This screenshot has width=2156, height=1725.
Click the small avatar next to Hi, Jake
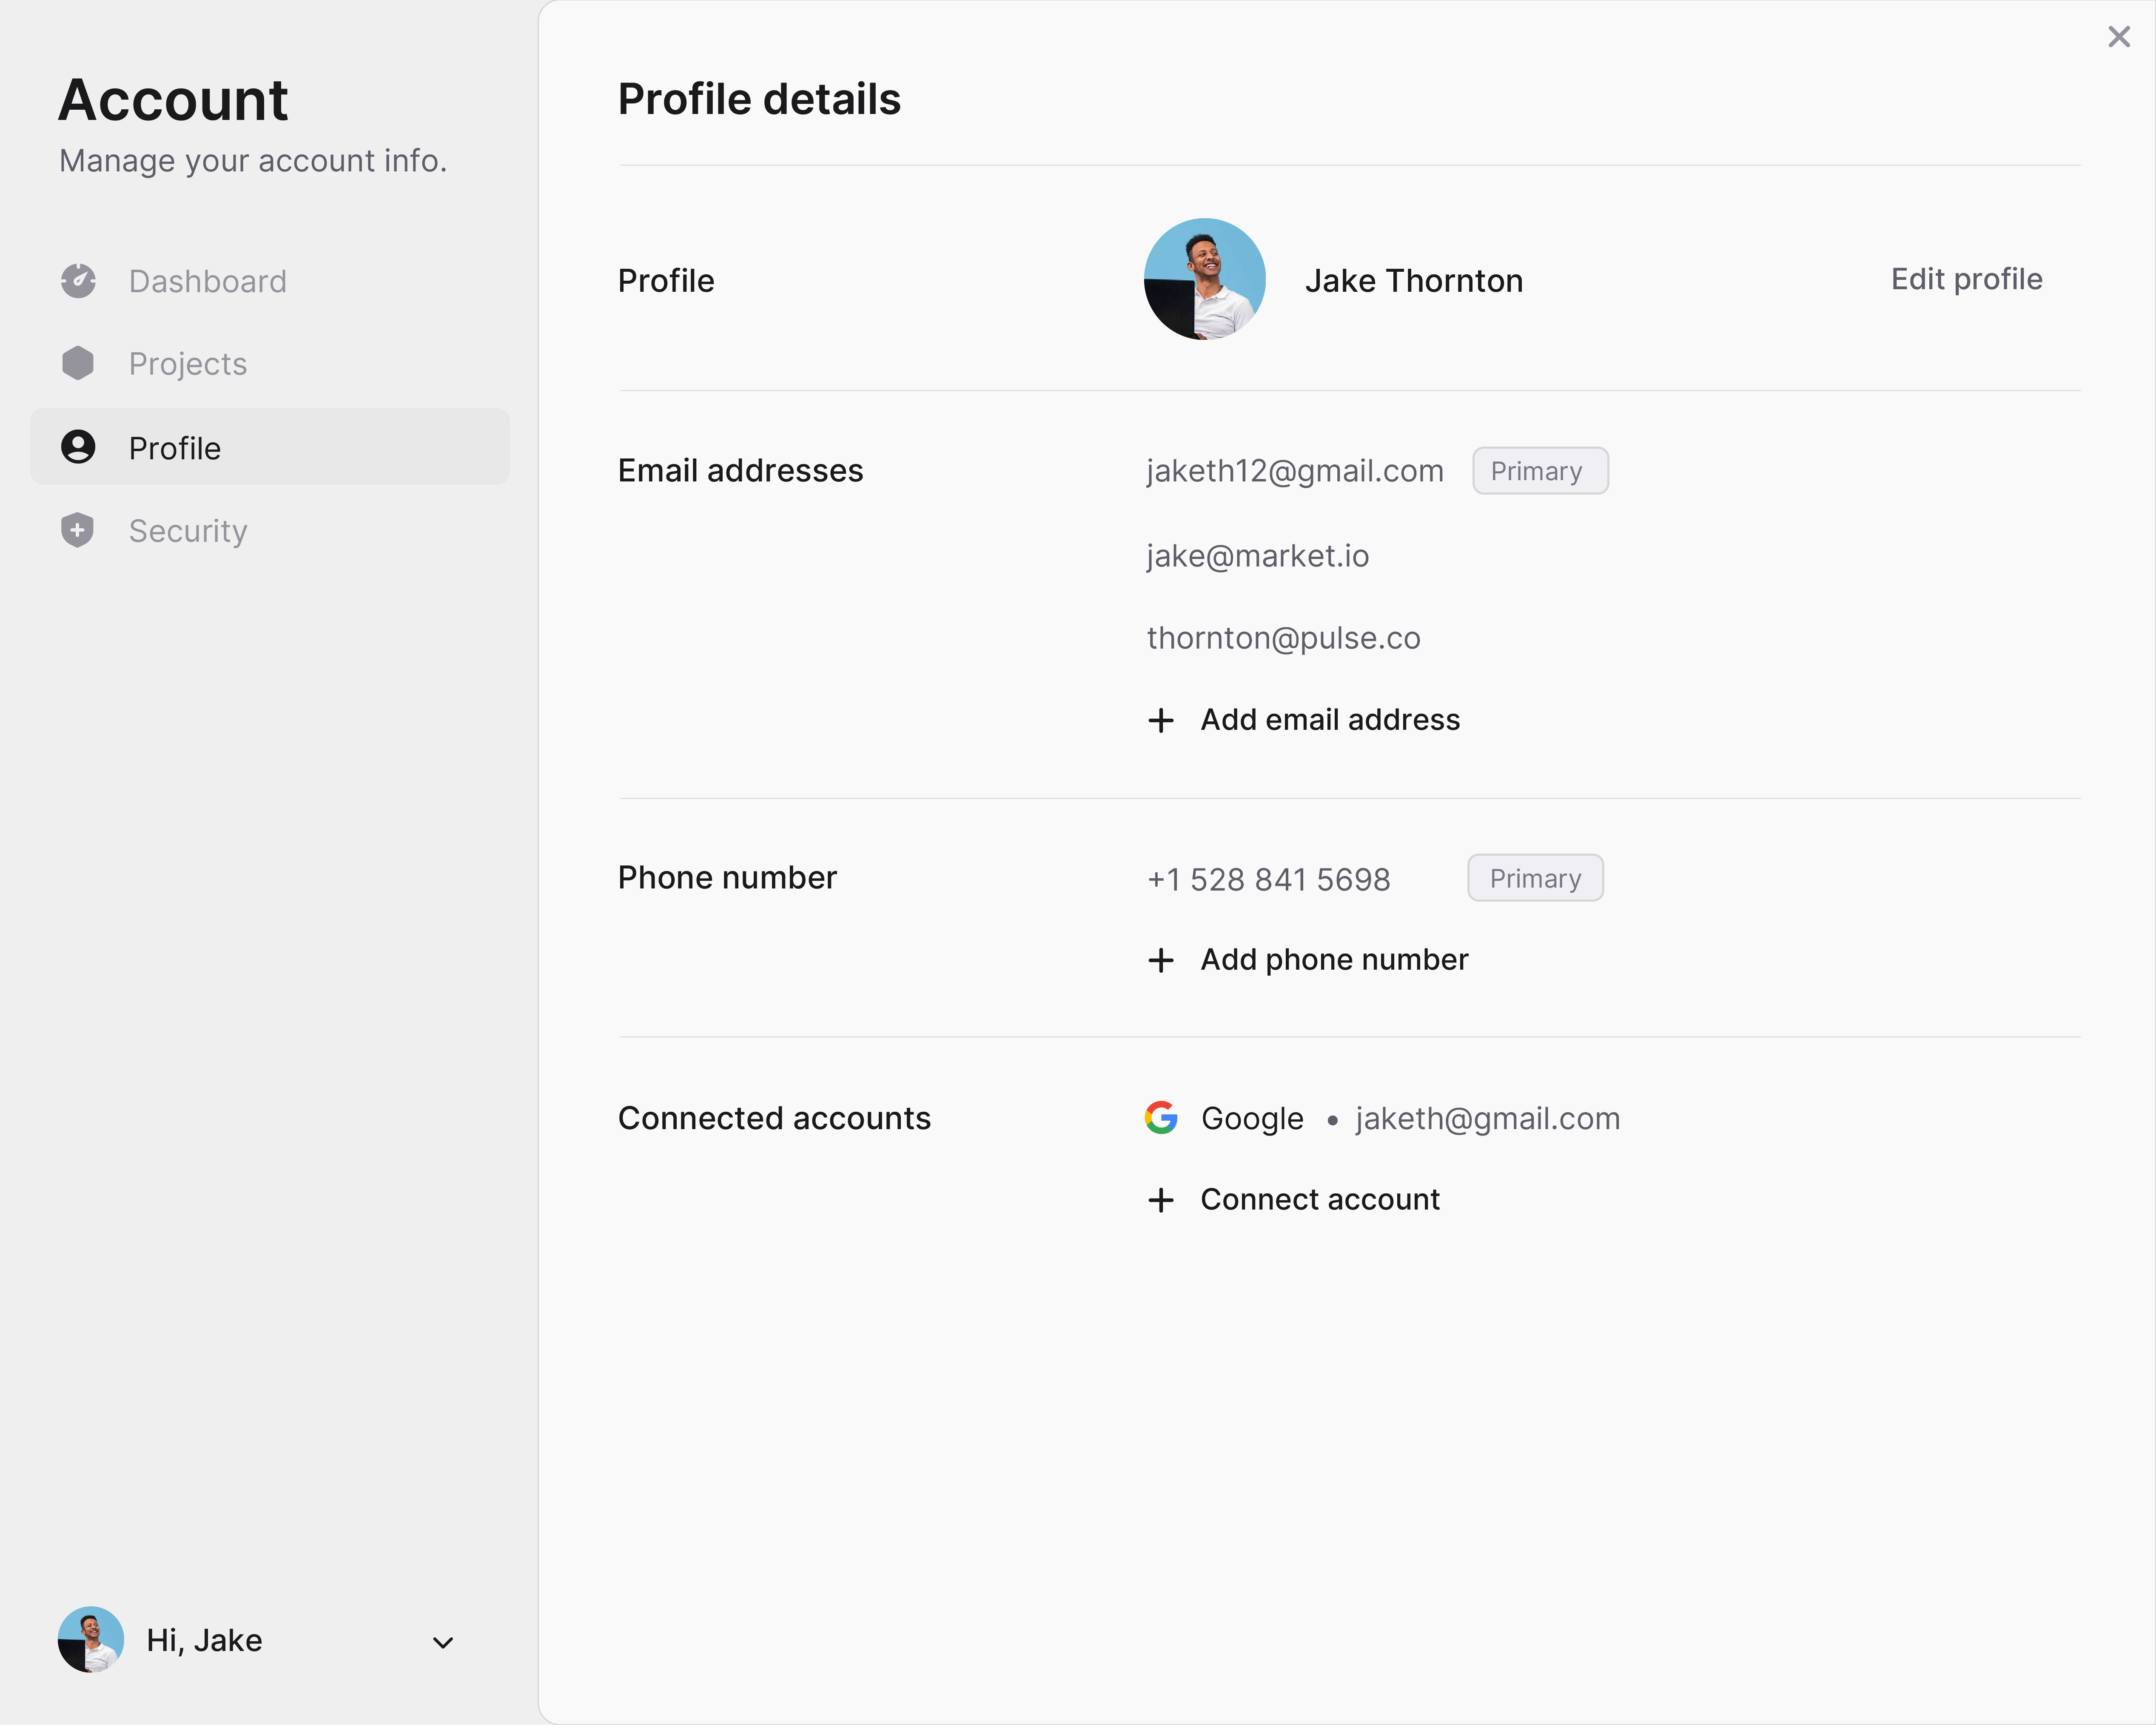click(91, 1640)
